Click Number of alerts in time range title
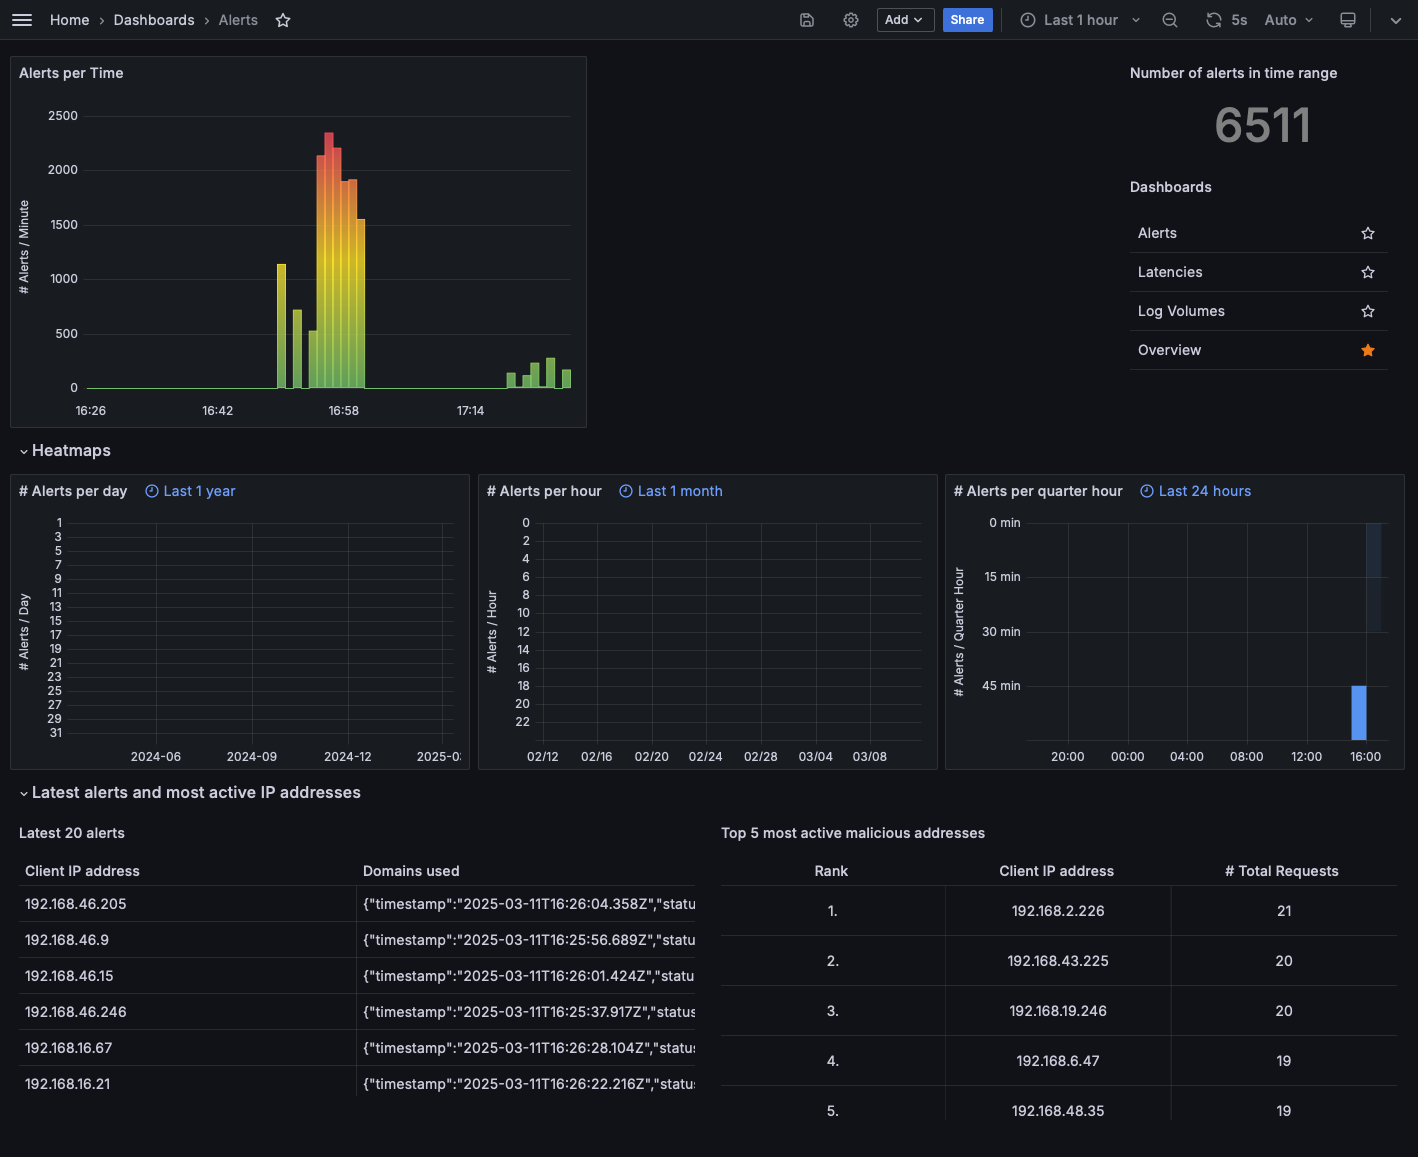The width and height of the screenshot is (1418, 1157). [x=1233, y=73]
